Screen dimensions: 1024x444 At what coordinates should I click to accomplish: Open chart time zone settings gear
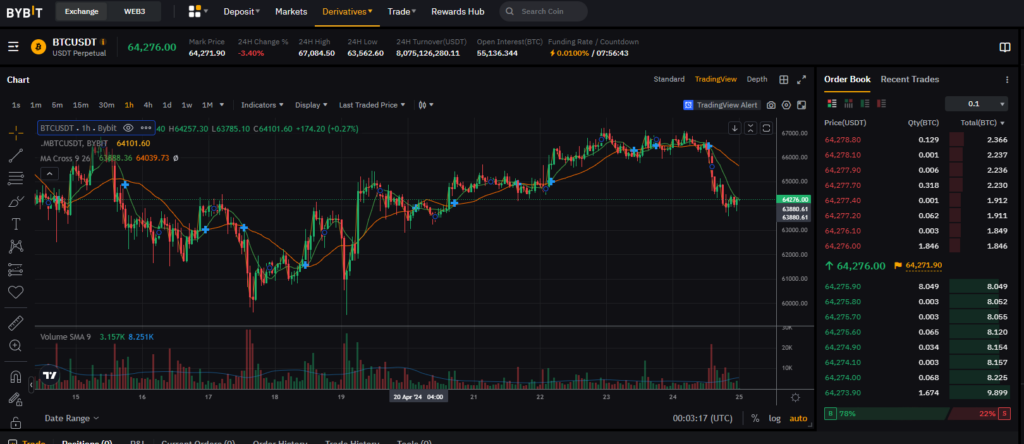point(795,398)
